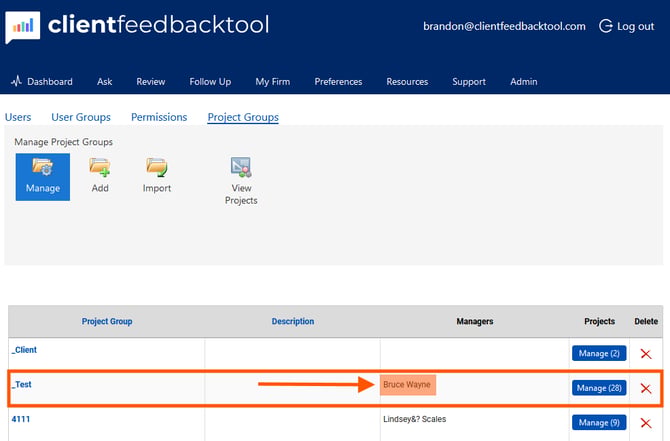Click Manage (2) for _Client
Screen dimensions: 670x441
coord(599,353)
